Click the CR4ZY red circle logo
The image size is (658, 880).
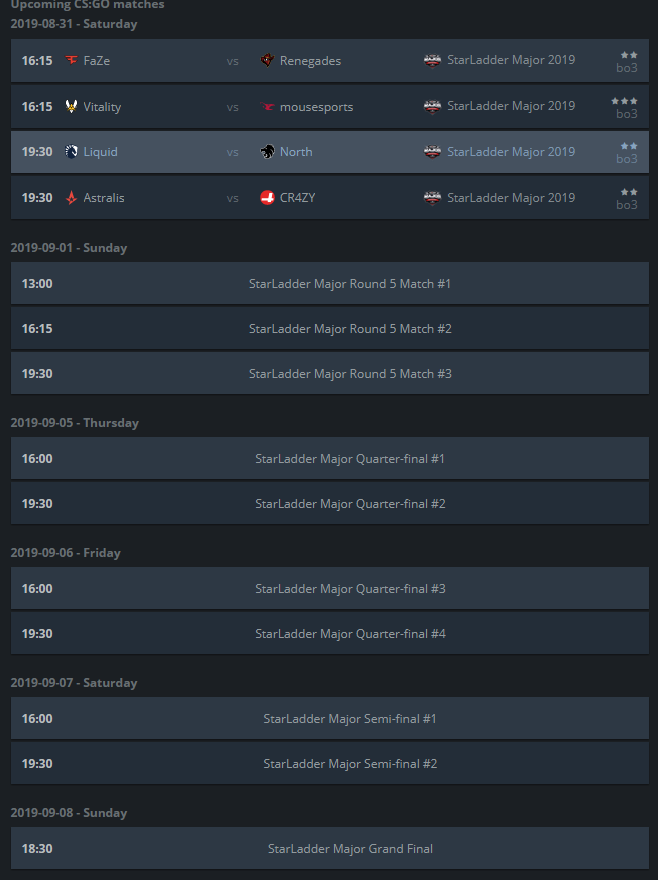pyautogui.click(x=267, y=198)
